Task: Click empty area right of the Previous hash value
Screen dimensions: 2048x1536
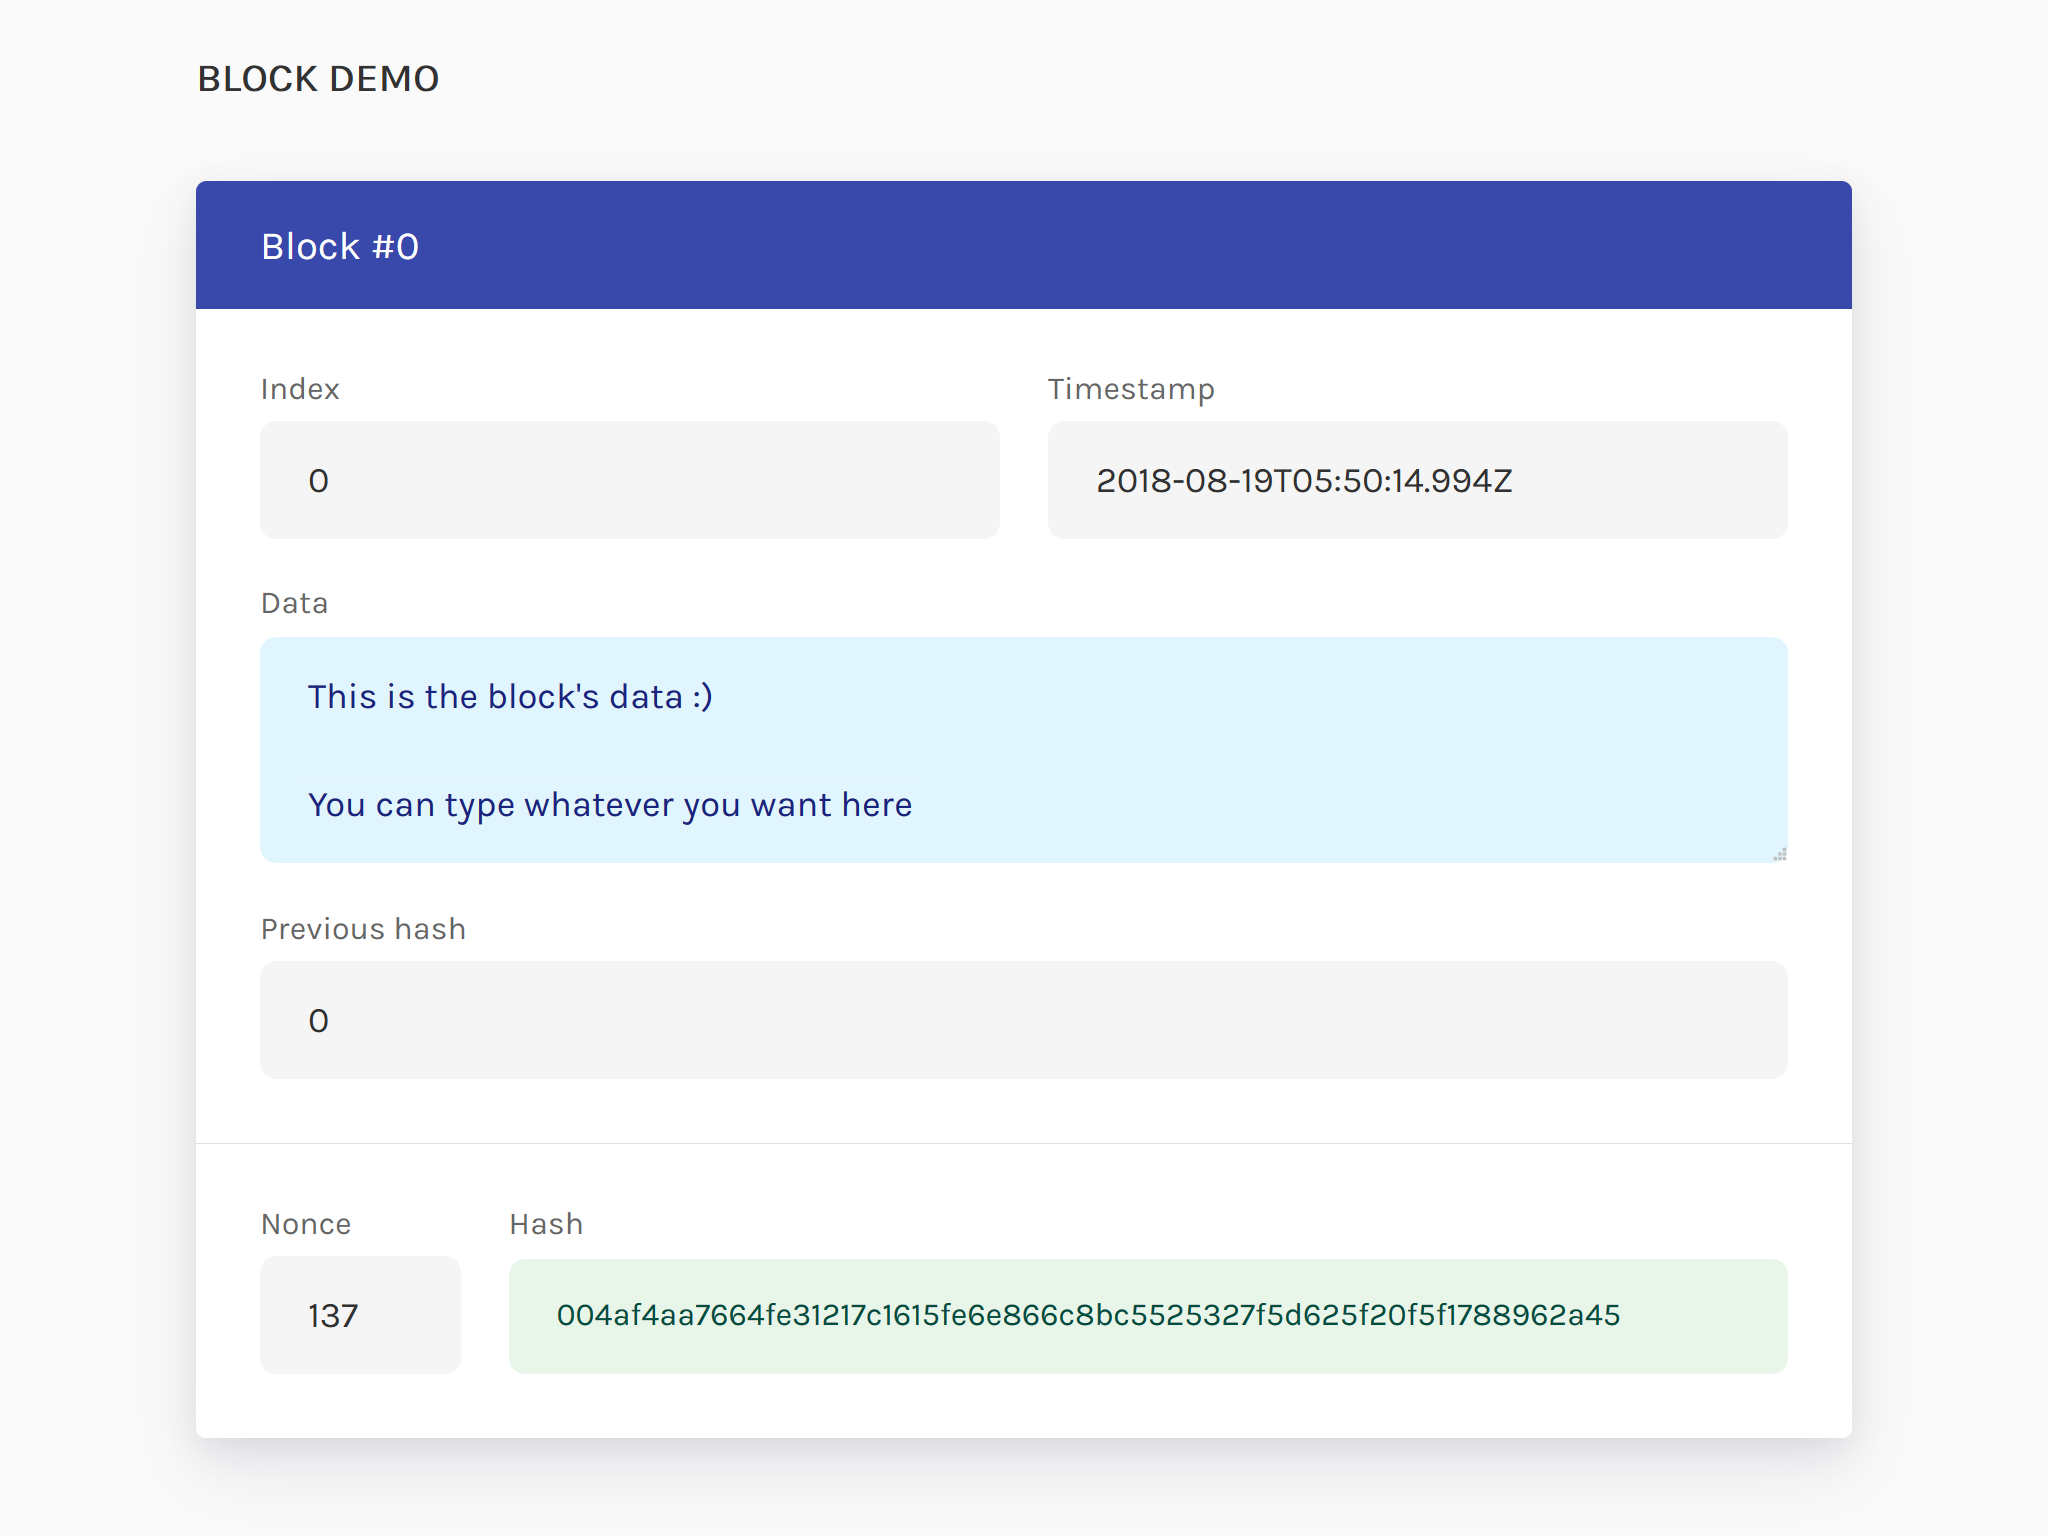Action: coord(1100,1020)
